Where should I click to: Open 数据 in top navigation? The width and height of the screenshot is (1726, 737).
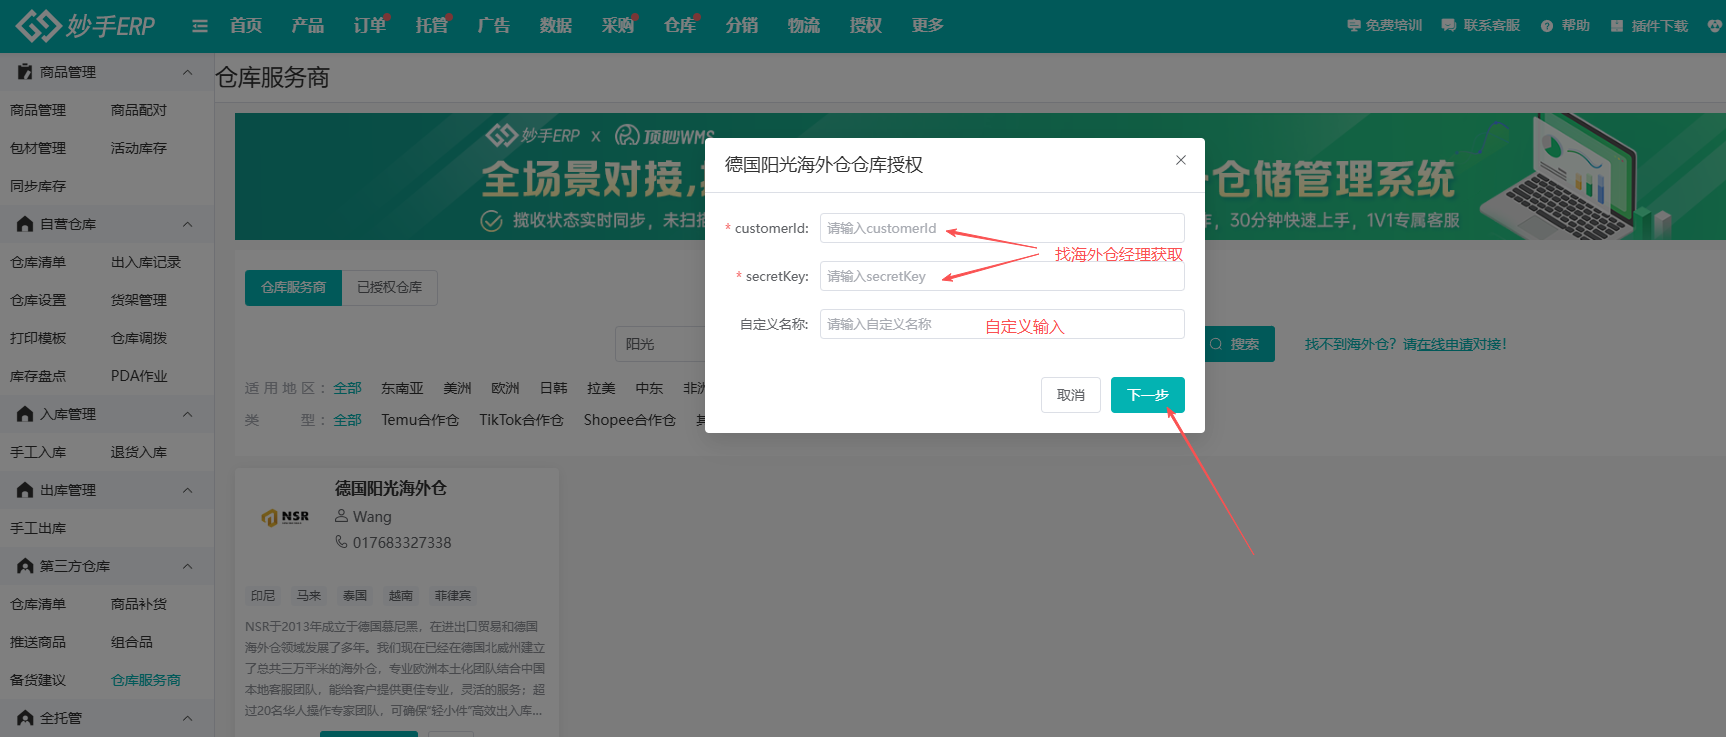click(x=556, y=25)
